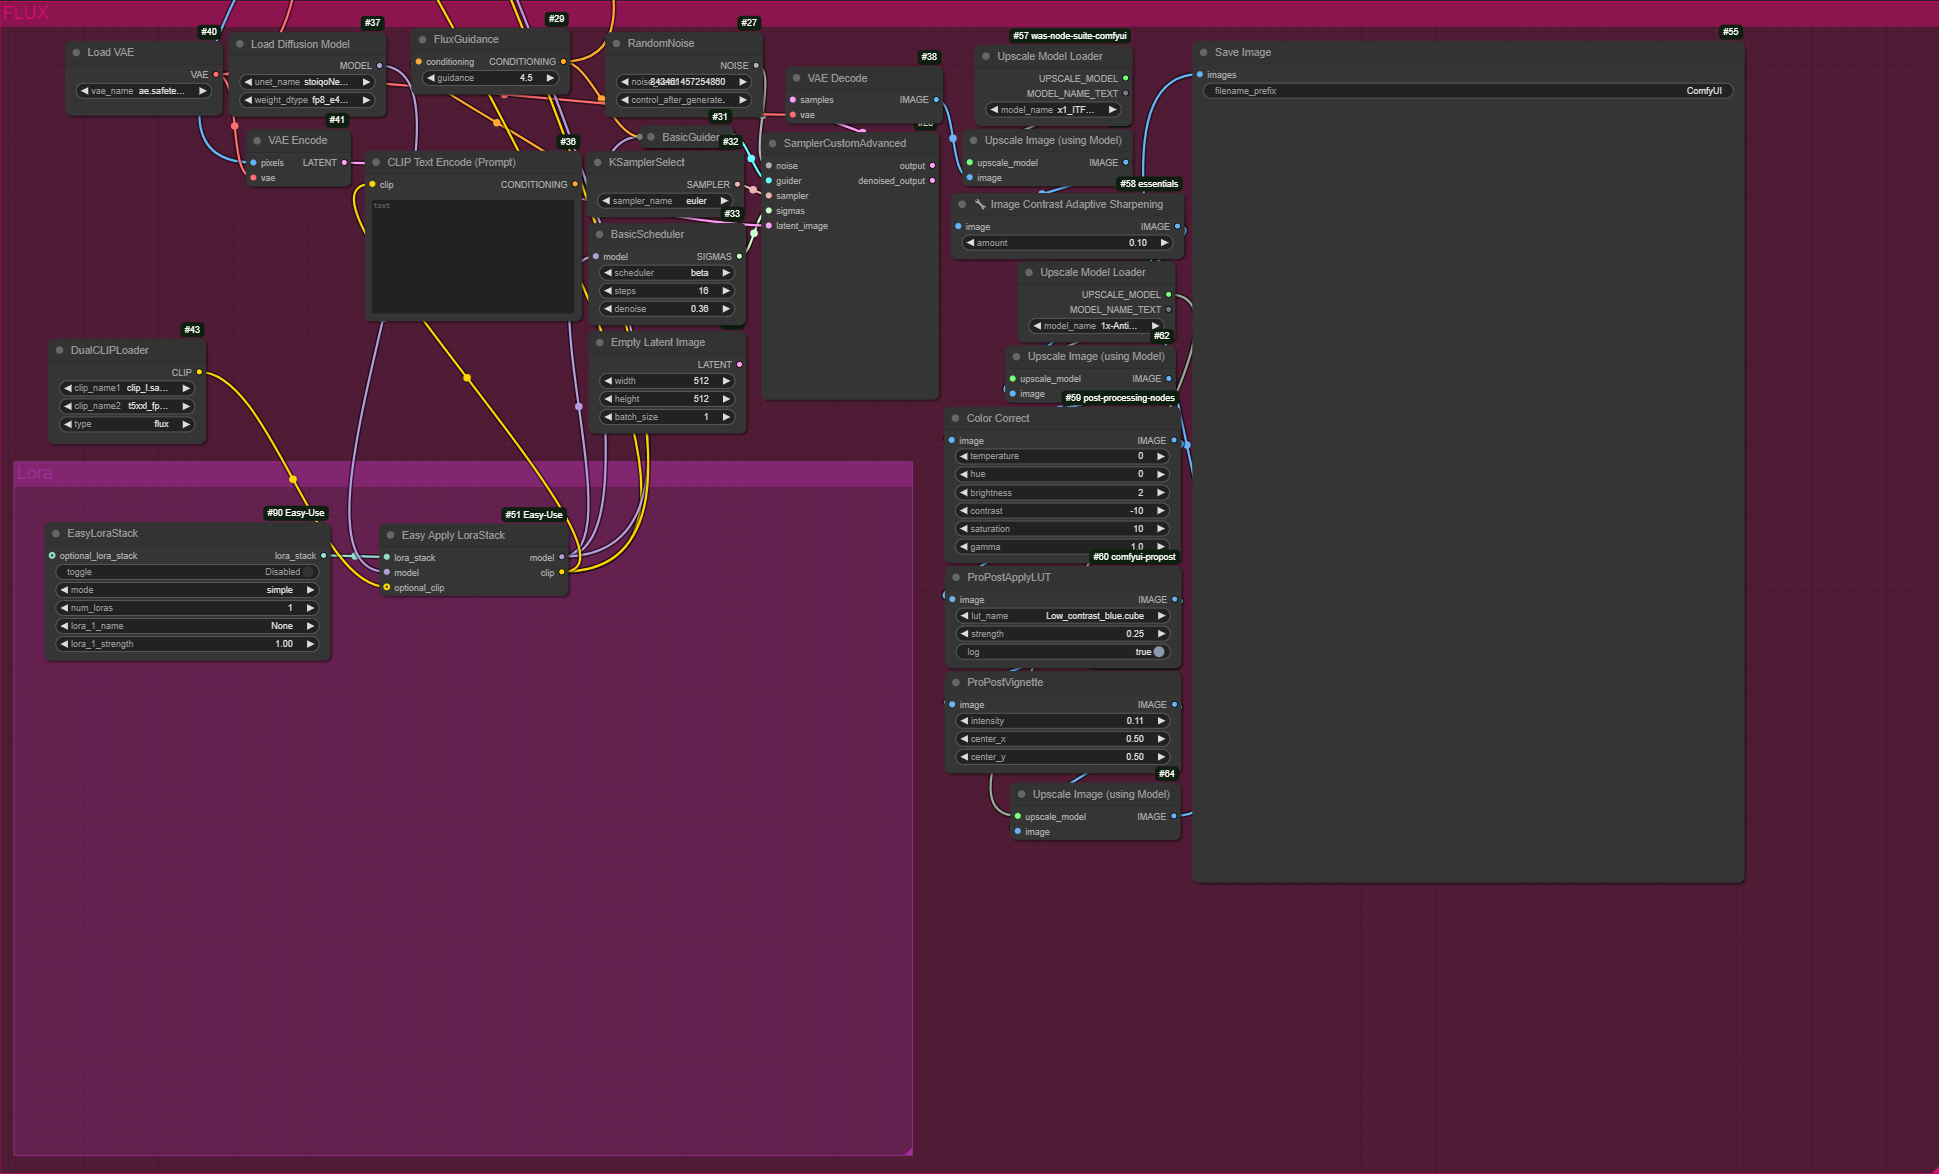Click the denoise value slider field
Viewport: 1939px width, 1174px height.
666,309
